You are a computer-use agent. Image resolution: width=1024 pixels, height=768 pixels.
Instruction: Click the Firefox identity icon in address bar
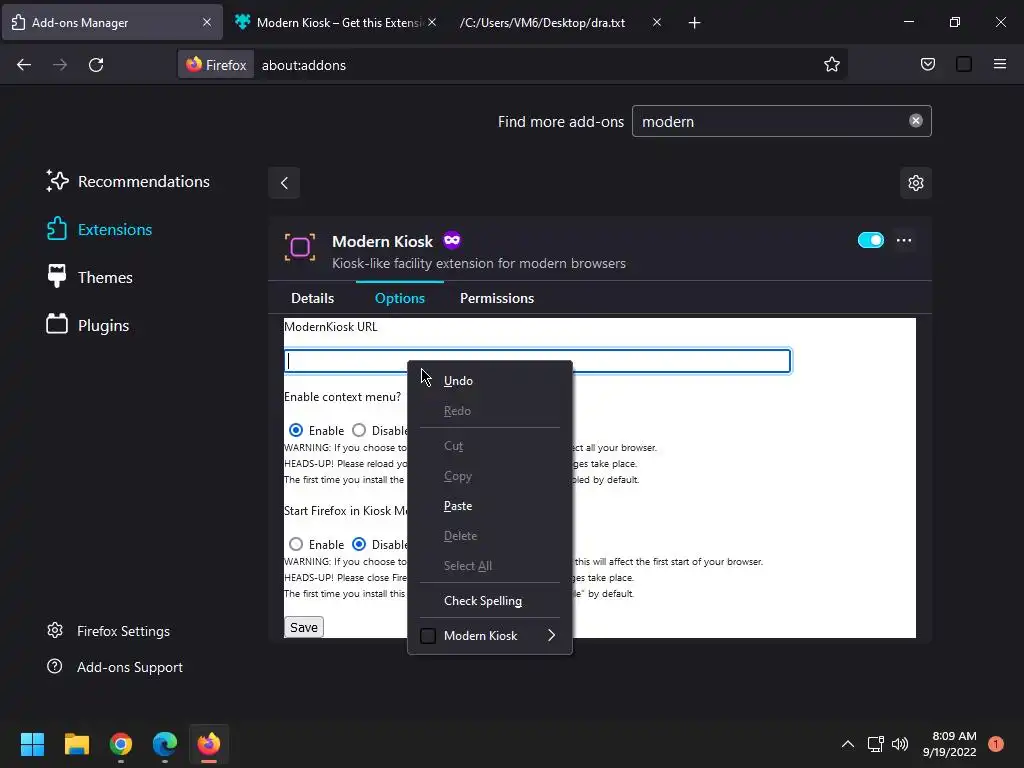(216, 65)
